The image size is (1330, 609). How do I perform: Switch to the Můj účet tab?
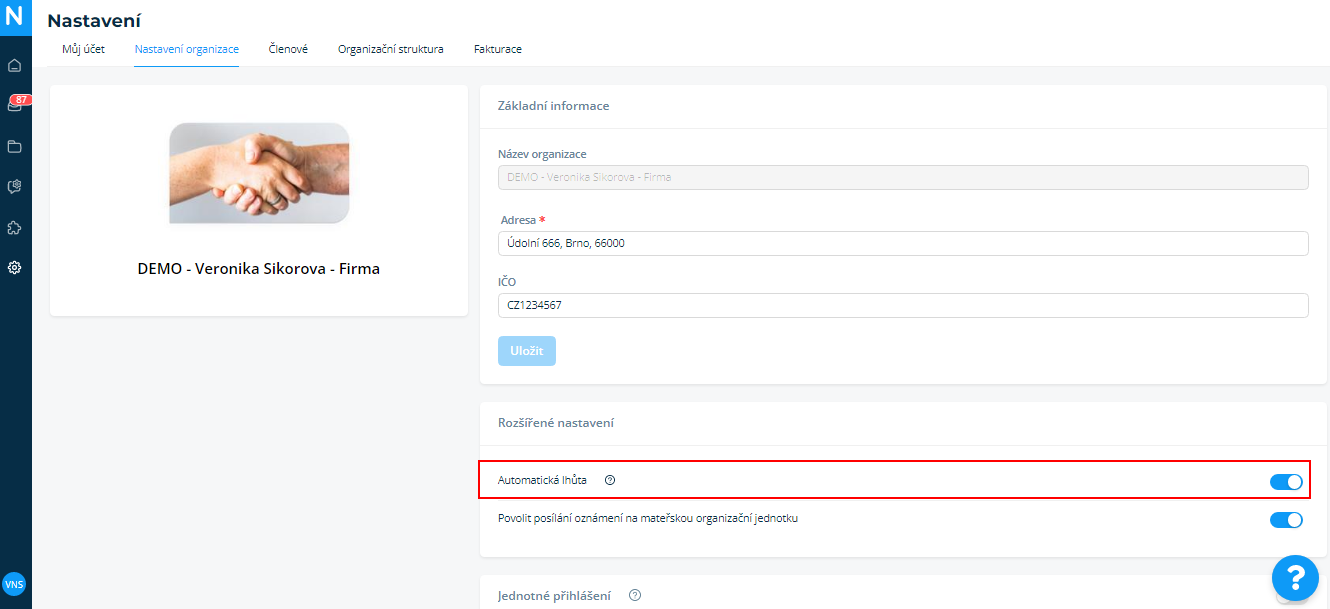tap(83, 49)
